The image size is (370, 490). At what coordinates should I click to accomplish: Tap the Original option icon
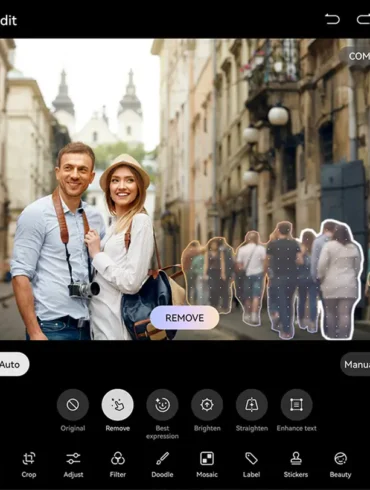coord(73,405)
